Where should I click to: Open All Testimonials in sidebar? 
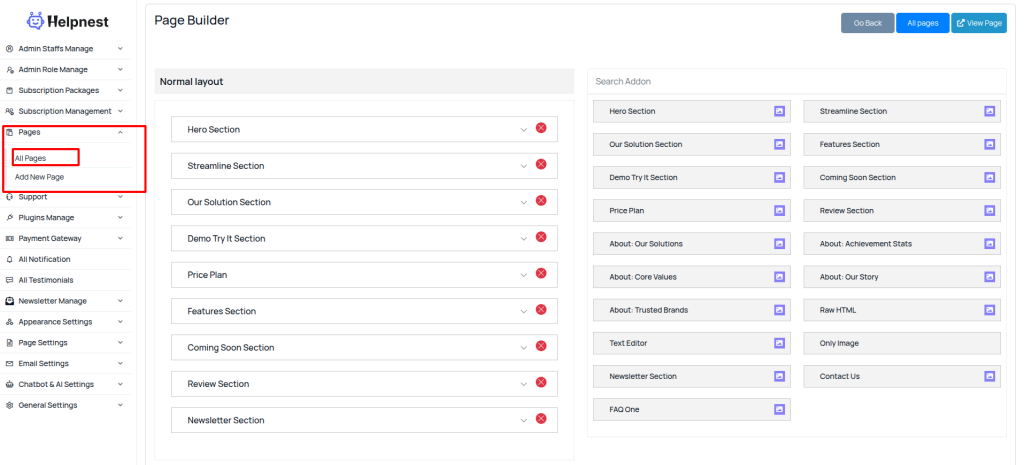pyautogui.click(x=45, y=280)
